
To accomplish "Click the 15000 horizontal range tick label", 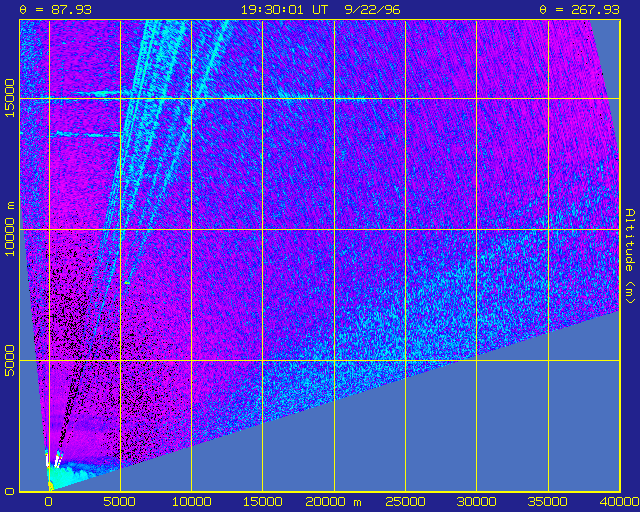I will point(263,502).
